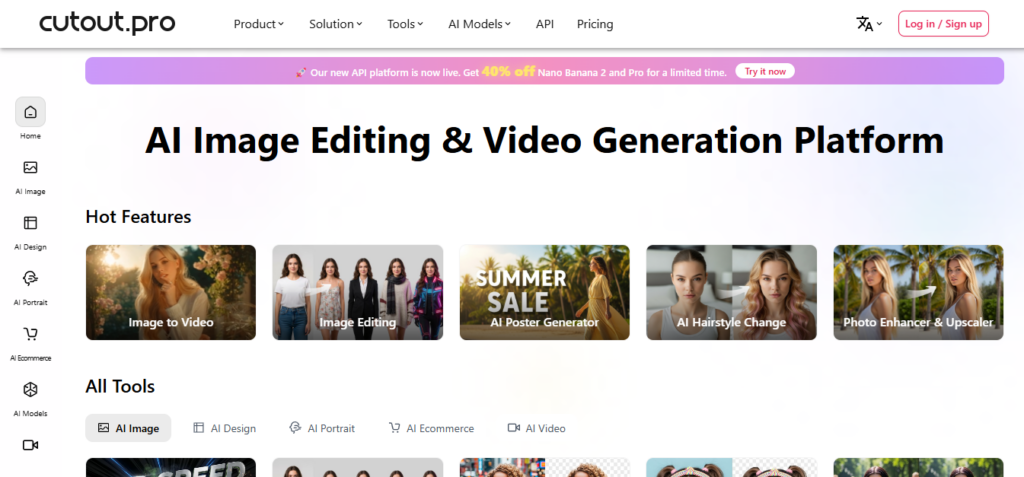Switch to the AI Video tab
1024x477 pixels.
[x=536, y=428]
